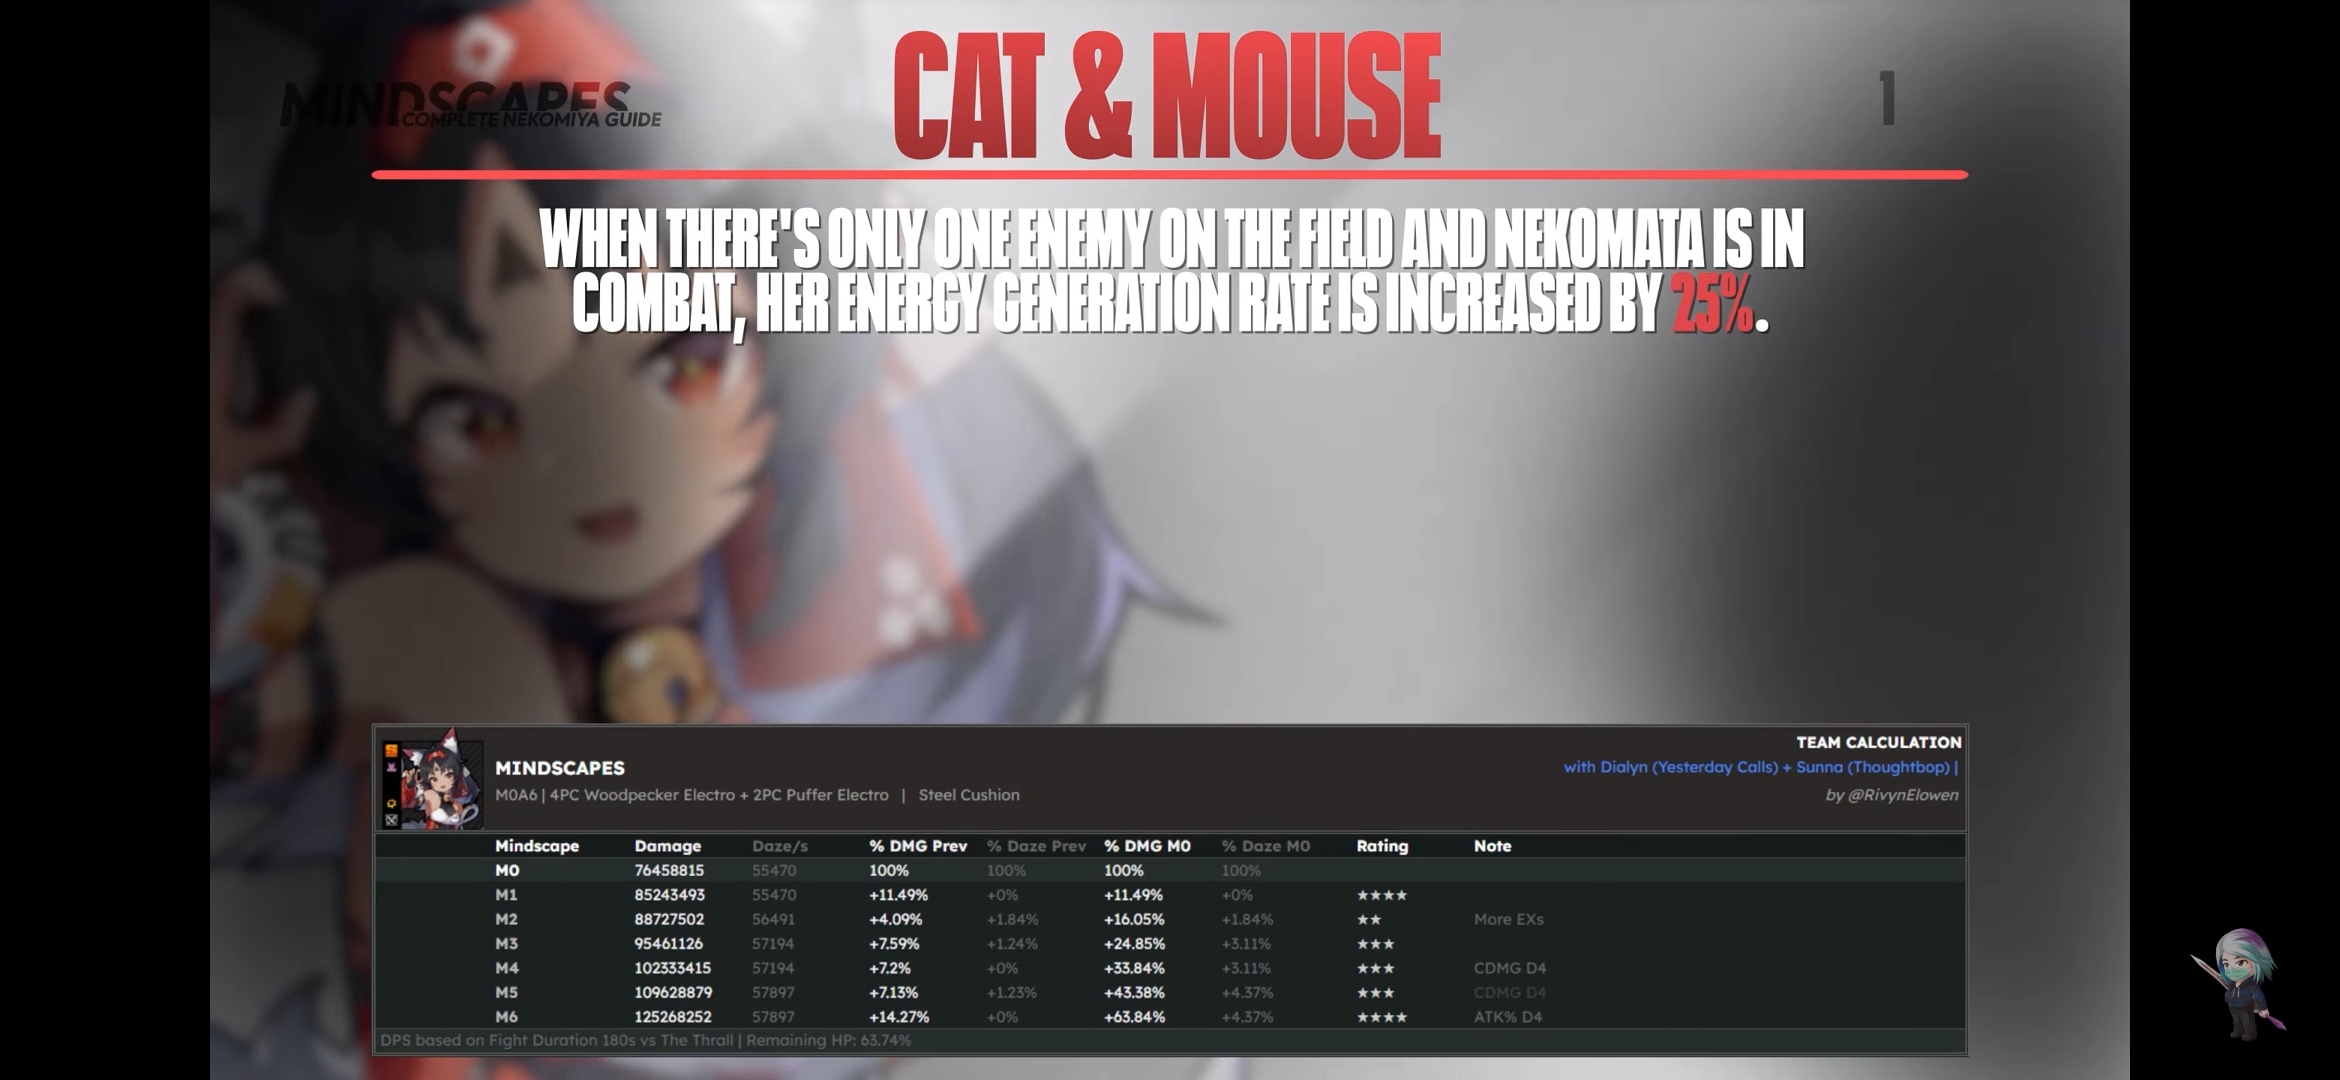Click the "TEAM CALCULATION" label
The image size is (2340, 1080).
pos(1879,742)
